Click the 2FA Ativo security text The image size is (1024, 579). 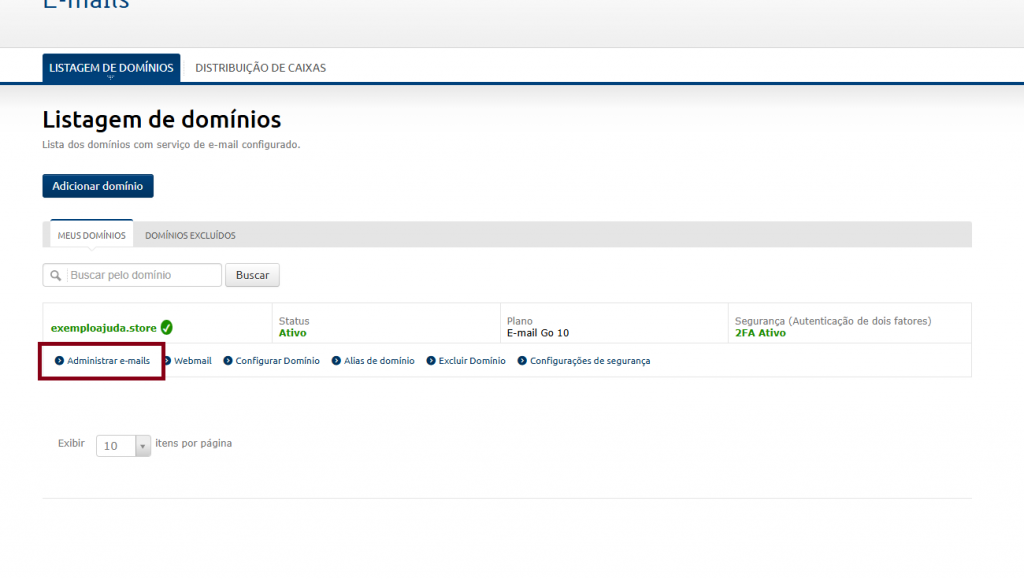(760, 333)
